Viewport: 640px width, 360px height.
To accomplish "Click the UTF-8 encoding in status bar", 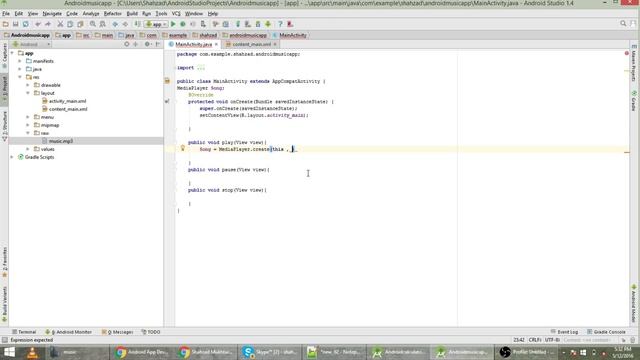I will coord(552,340).
